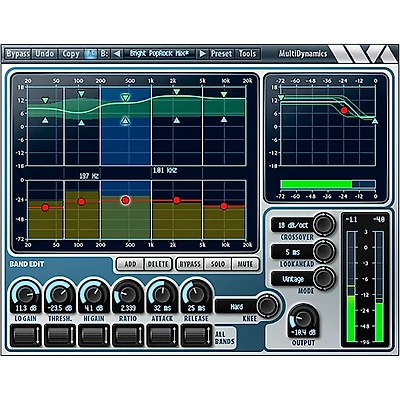Image resolution: width=400 pixels, height=400 pixels.
Task: Toggle the Bypass button in top bar
Action: click(18, 54)
